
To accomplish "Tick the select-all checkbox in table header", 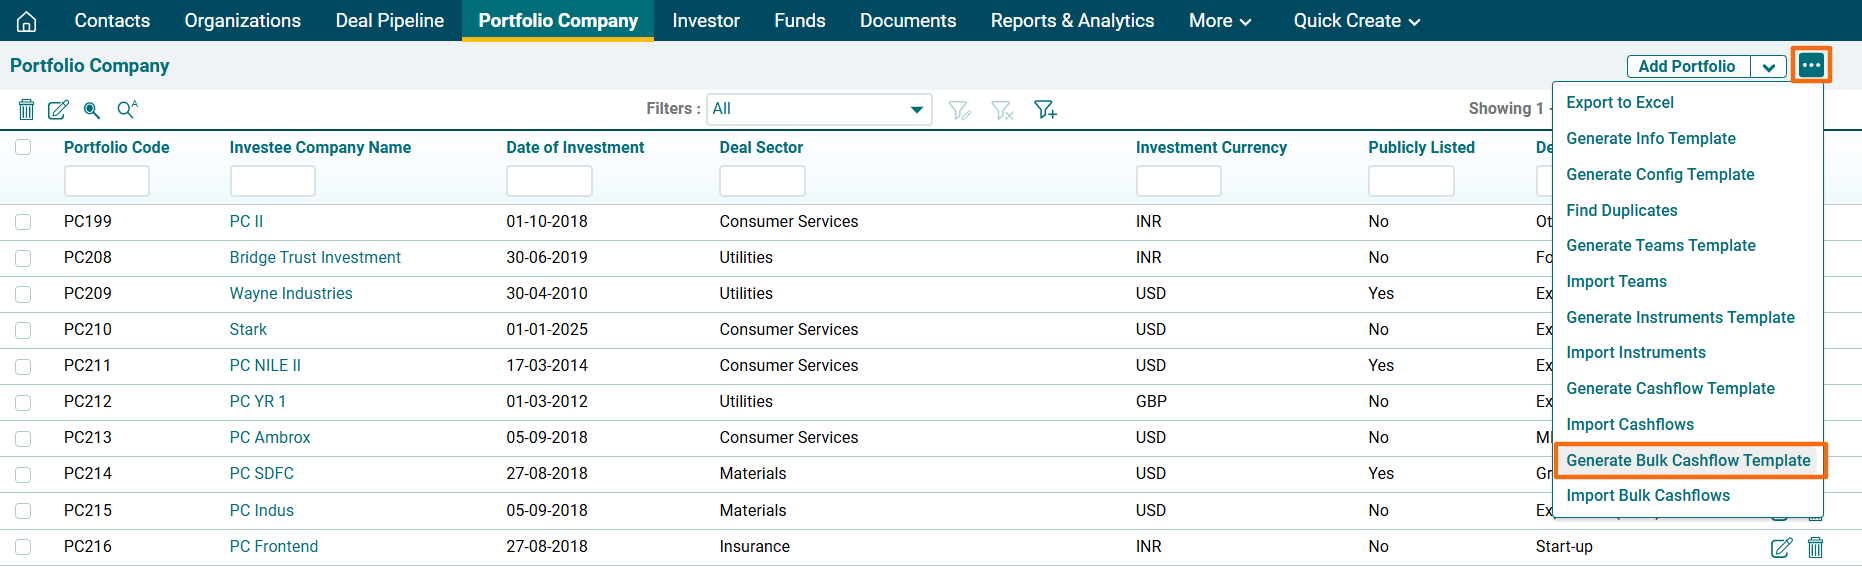I will tap(23, 147).
